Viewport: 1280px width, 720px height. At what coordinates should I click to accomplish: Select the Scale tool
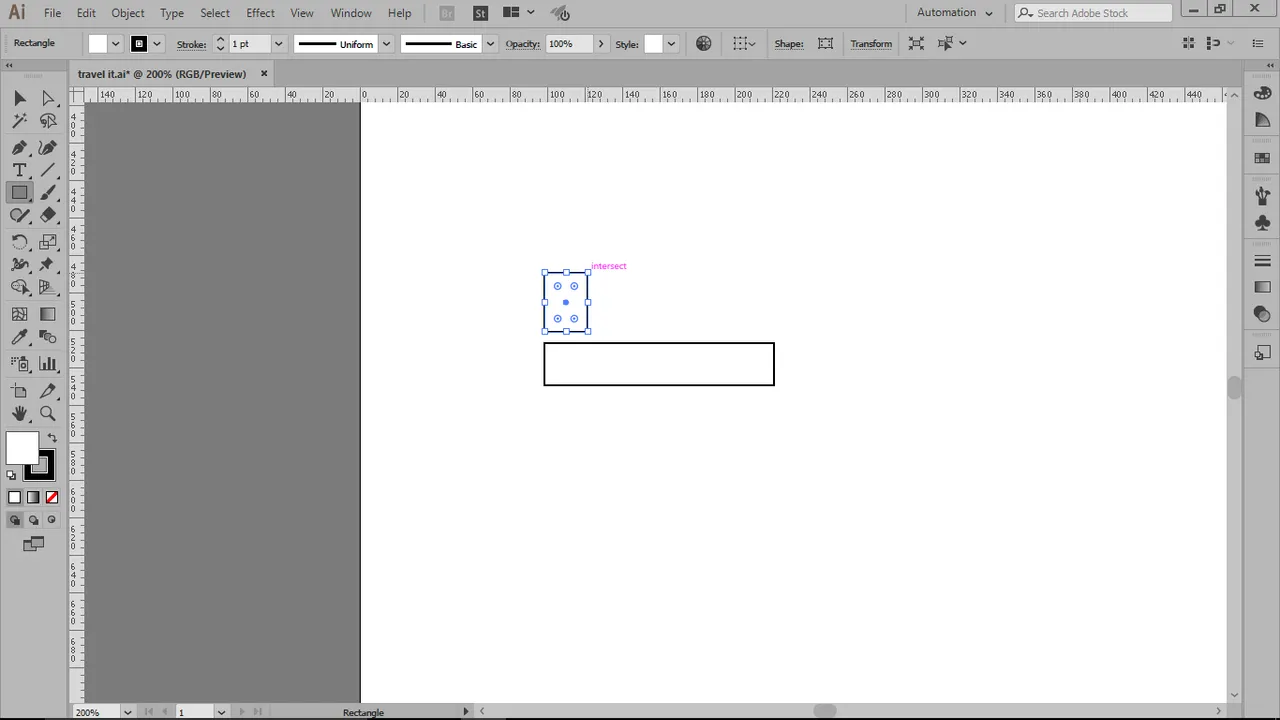(x=47, y=242)
